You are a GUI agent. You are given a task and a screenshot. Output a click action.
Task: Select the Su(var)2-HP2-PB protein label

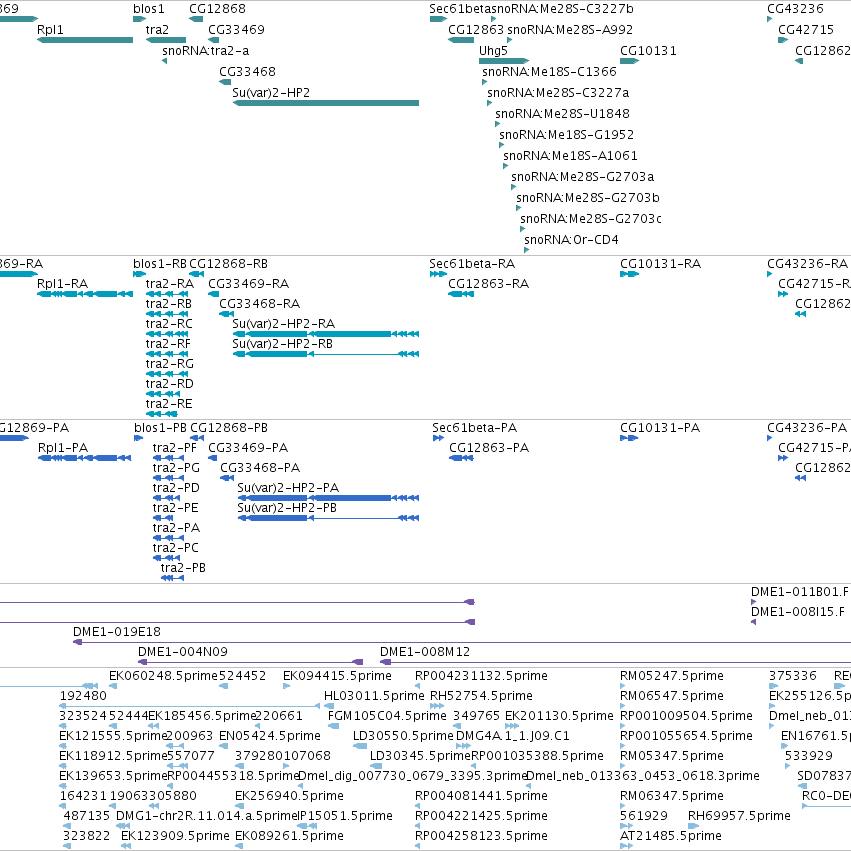coord(287,508)
